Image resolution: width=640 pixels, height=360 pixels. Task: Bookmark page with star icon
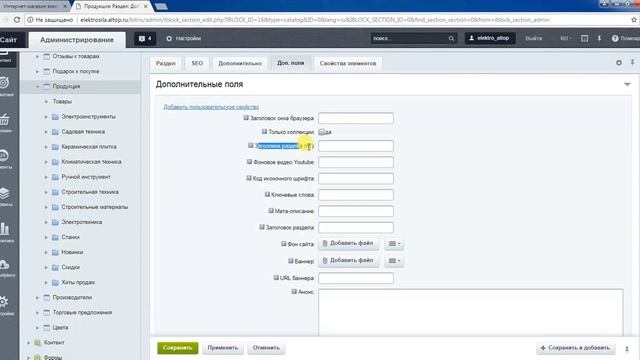click(634, 20)
